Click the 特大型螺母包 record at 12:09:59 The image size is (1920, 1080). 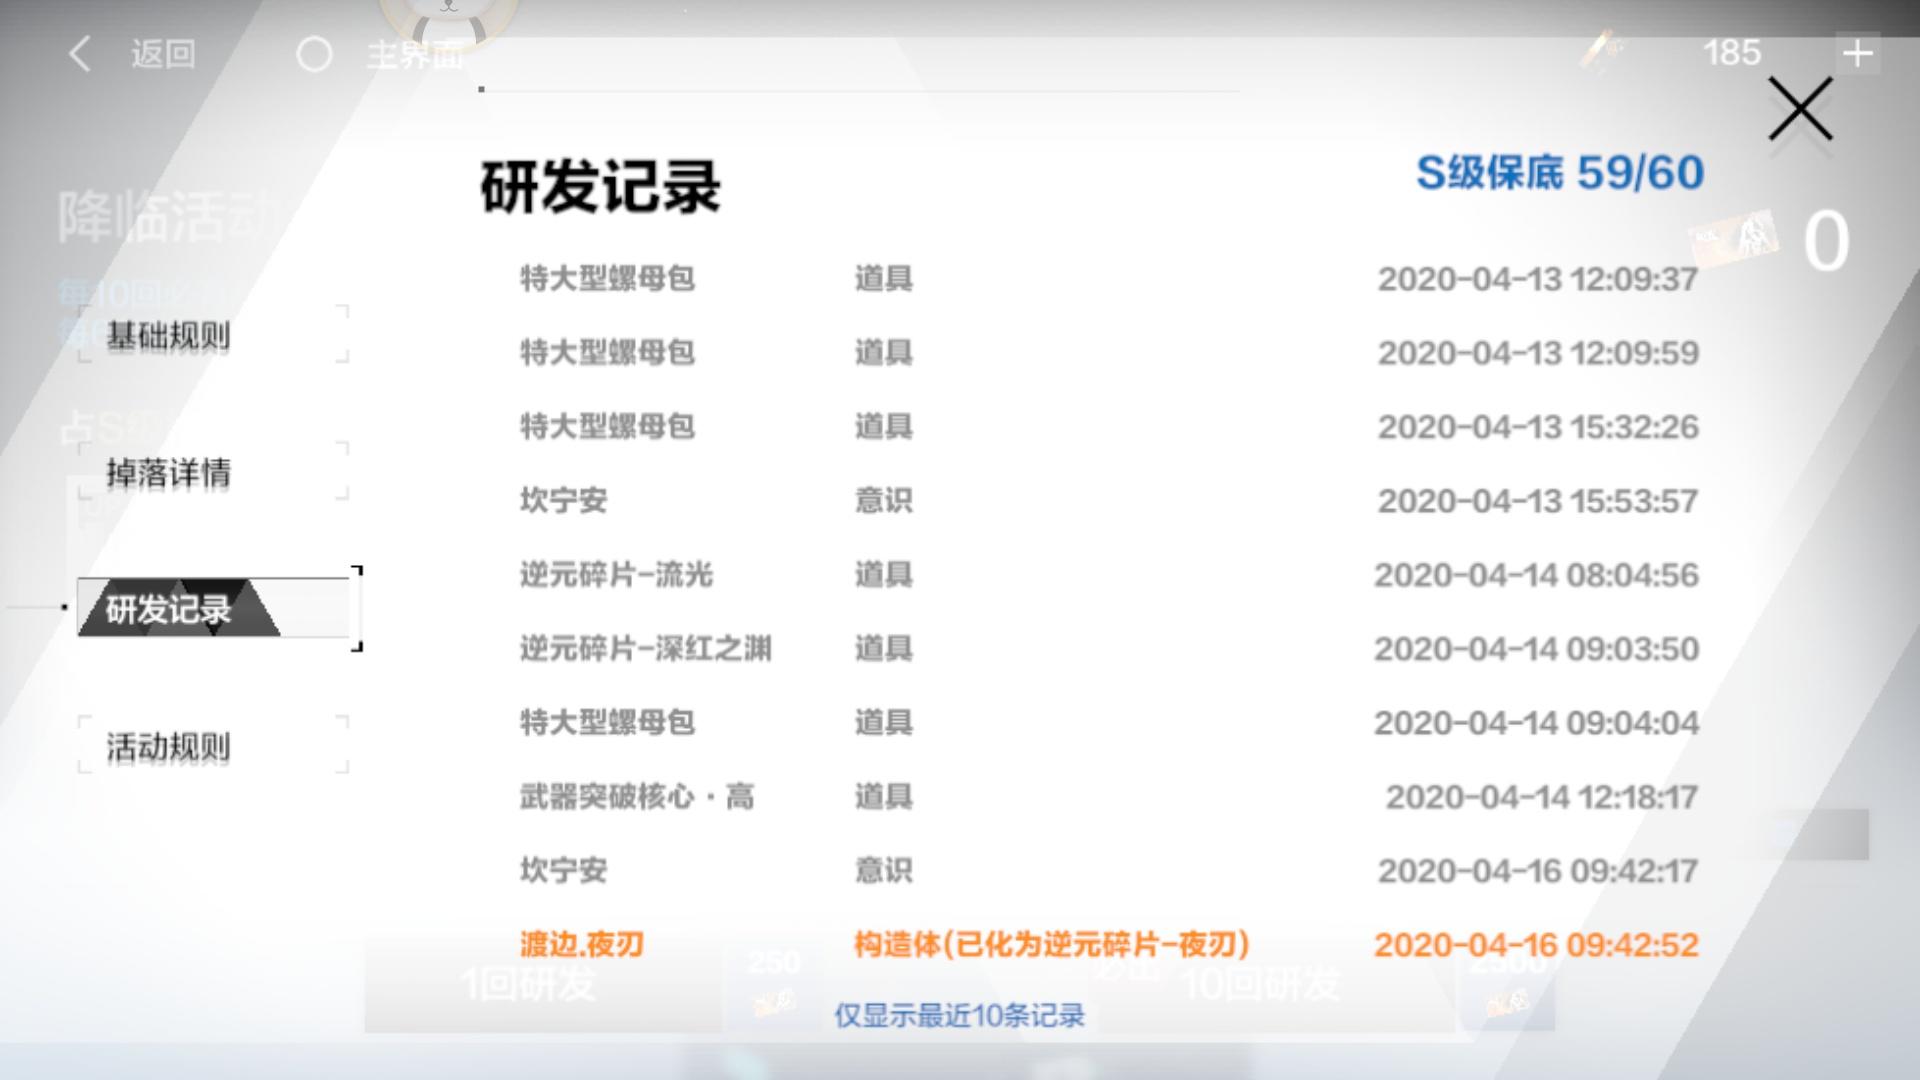tap(1108, 353)
